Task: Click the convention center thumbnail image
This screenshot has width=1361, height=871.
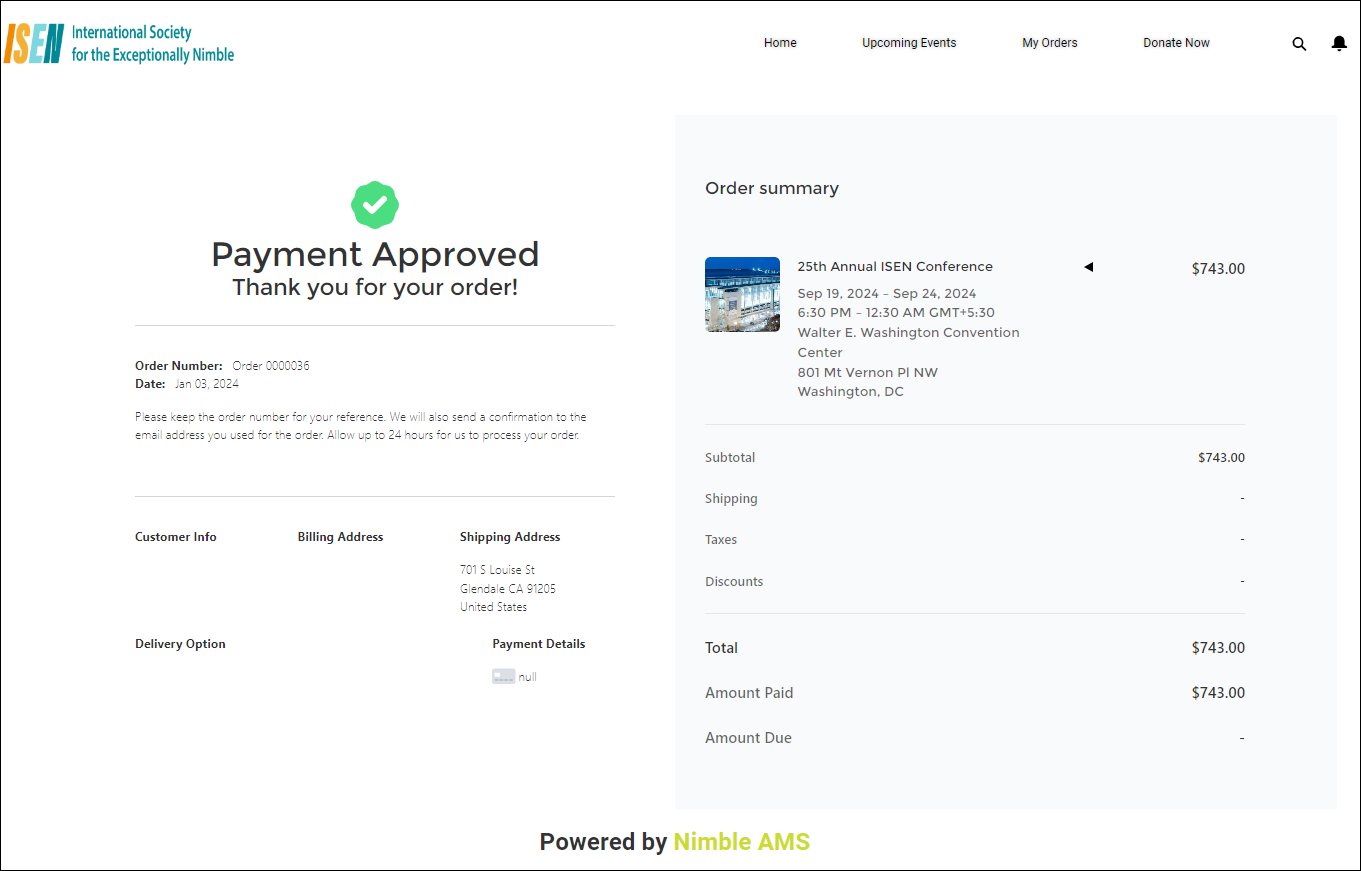Action: pyautogui.click(x=742, y=294)
